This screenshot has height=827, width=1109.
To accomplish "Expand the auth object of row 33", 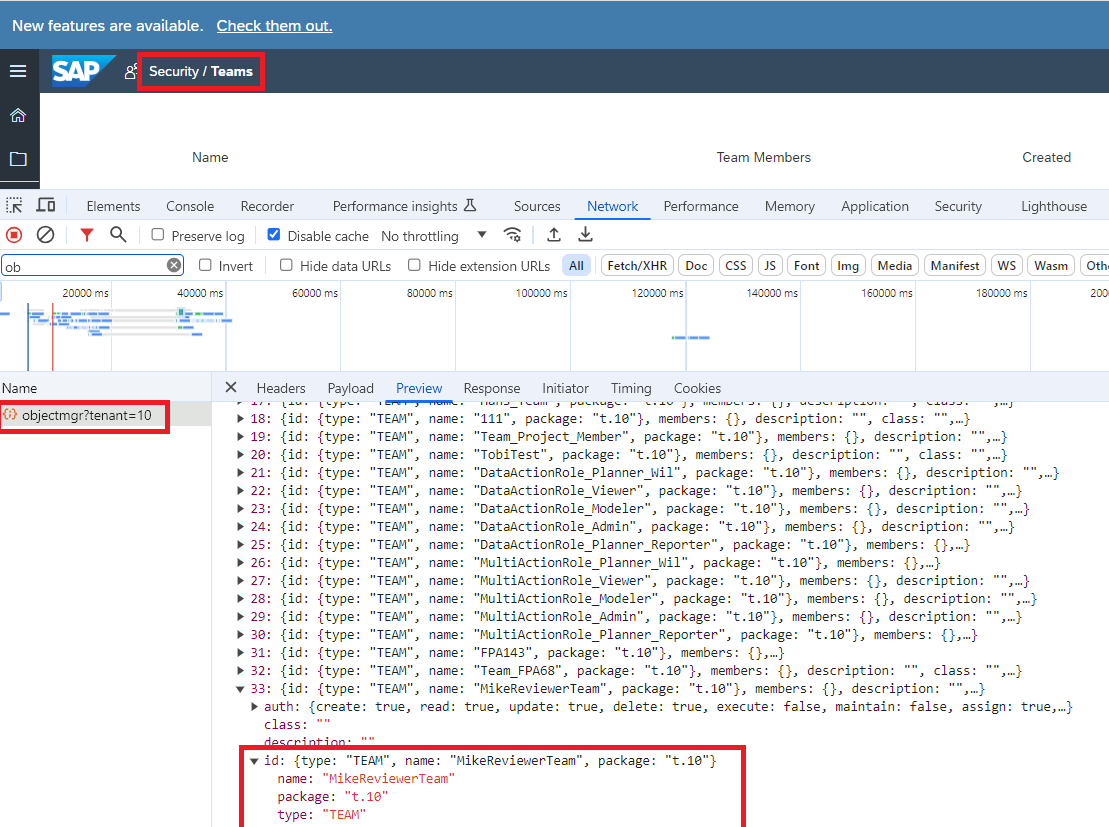I will coord(254,707).
